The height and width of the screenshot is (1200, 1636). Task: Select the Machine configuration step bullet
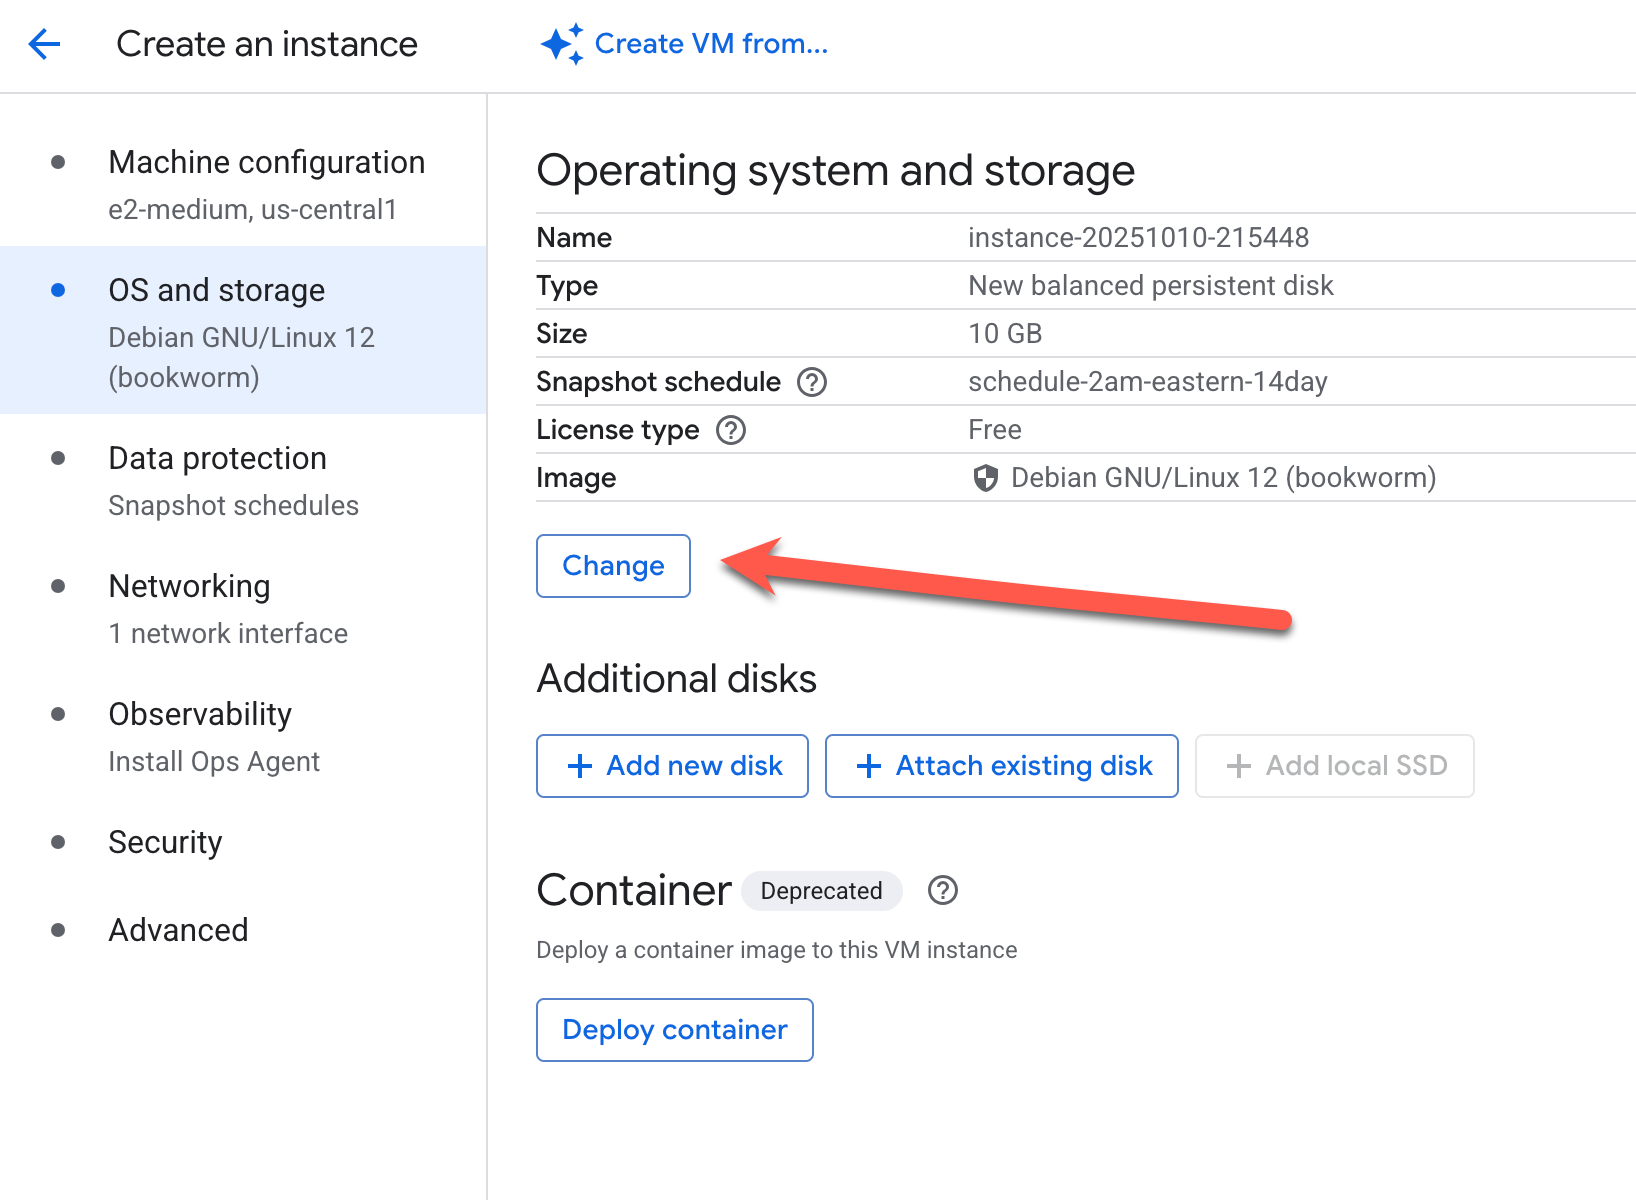pyautogui.click(x=58, y=161)
